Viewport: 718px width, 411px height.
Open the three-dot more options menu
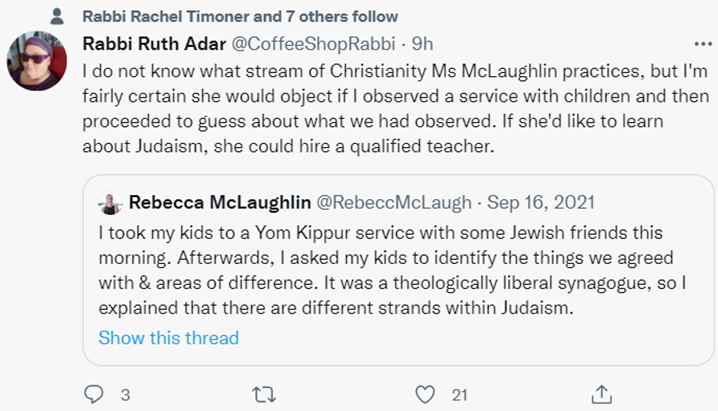click(703, 44)
